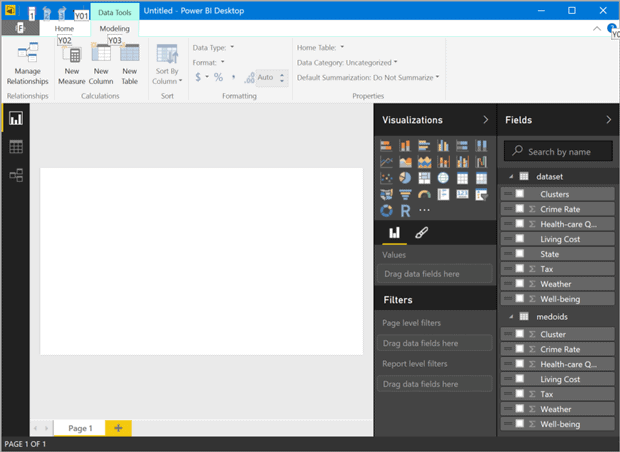Tick the State field checkbox
This screenshot has width=620, height=452.
[x=520, y=254]
